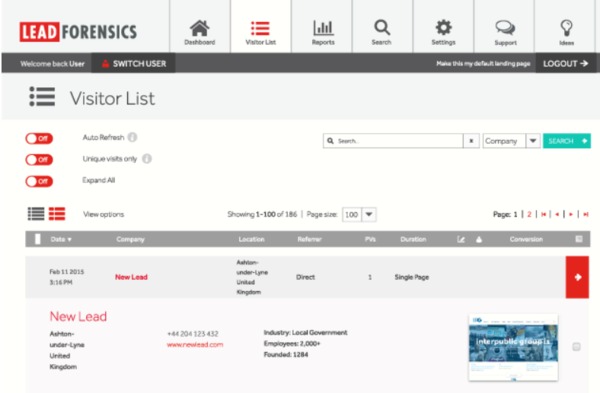Switch to the grey compact list view
This screenshot has height=393, width=600.
point(36,214)
